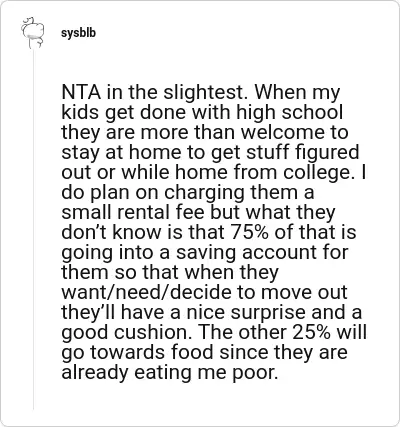Open the Reddit snoo avatar of sysblb
This screenshot has height=427, width=400.
click(x=33, y=33)
